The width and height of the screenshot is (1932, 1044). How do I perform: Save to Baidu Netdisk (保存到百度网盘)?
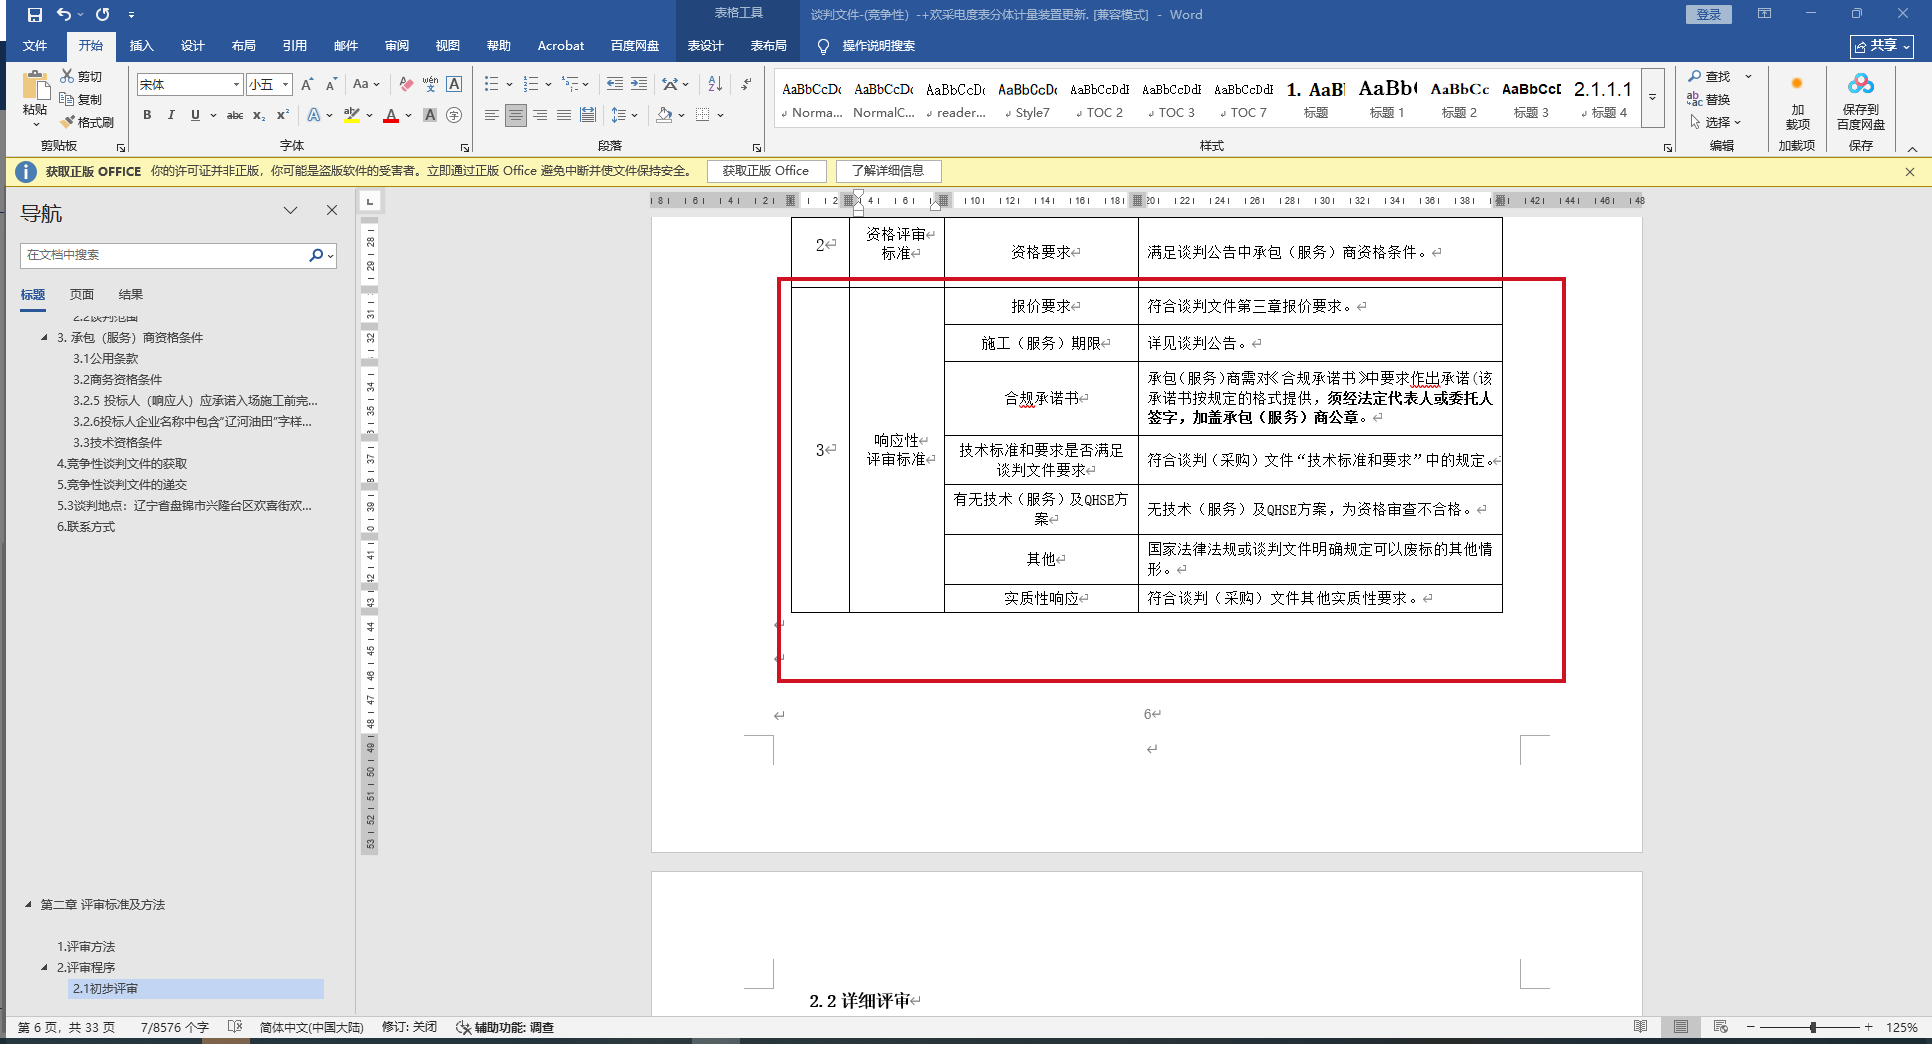1861,101
